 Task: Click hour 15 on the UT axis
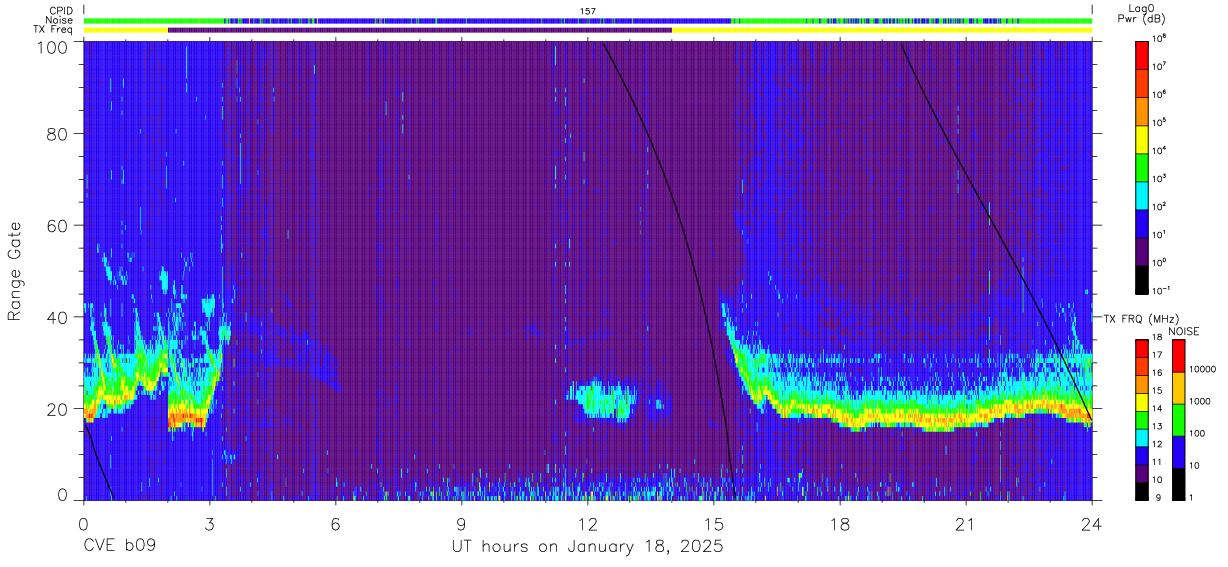click(714, 523)
